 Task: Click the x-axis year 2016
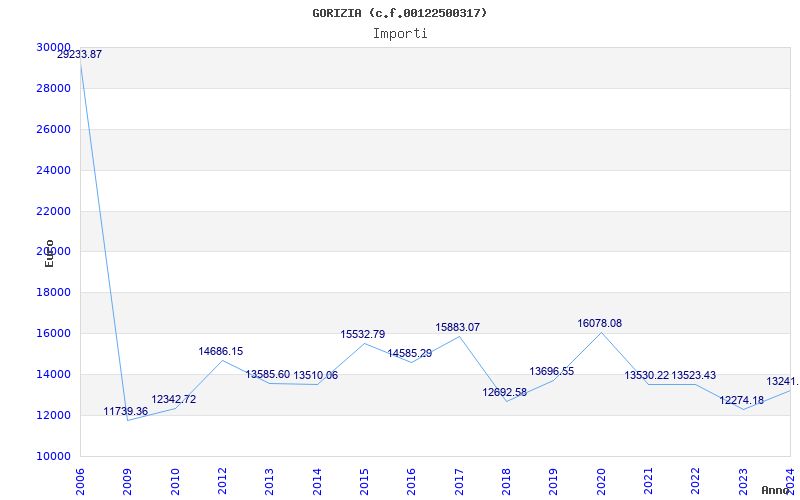coord(412,482)
